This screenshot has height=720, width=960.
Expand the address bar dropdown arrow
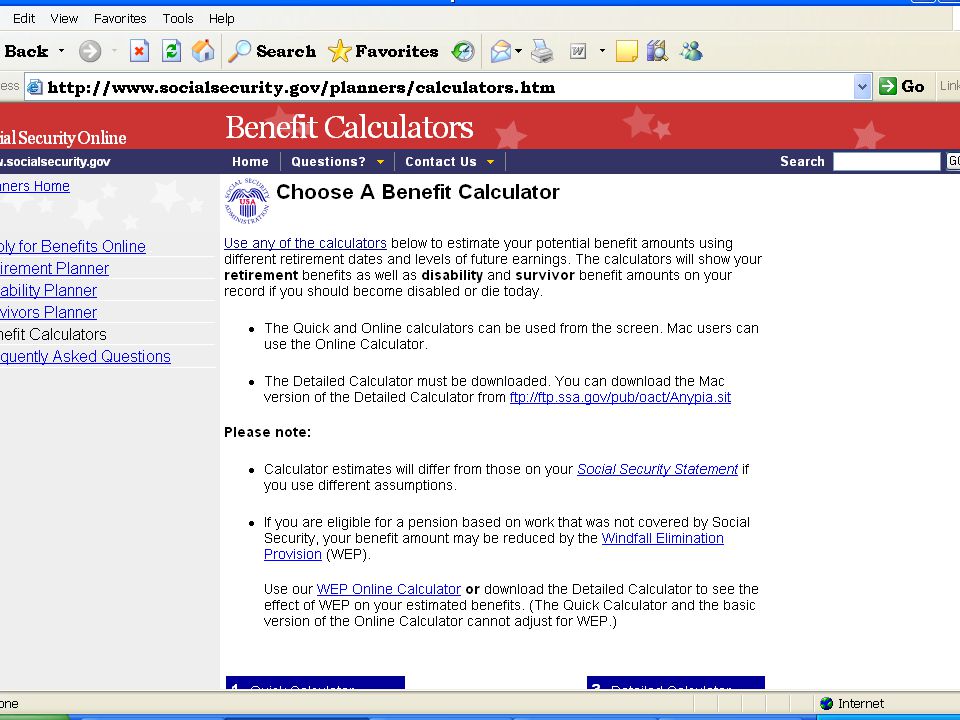tap(862, 87)
